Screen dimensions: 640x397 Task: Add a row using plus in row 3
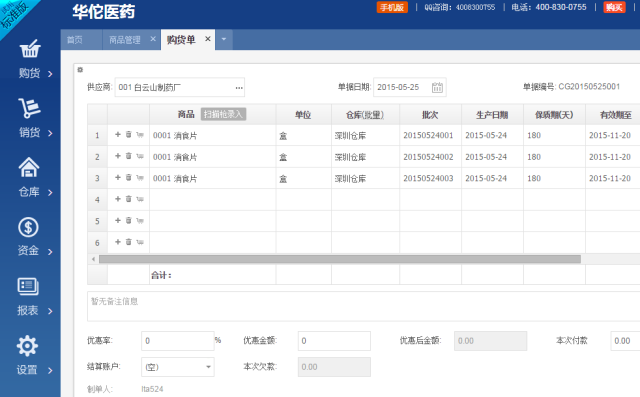(x=118, y=177)
